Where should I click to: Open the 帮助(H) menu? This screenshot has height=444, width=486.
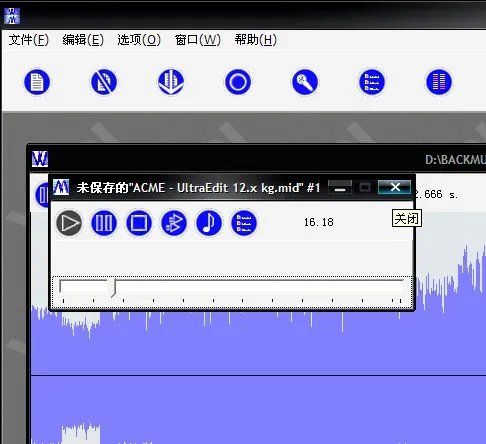click(256, 40)
